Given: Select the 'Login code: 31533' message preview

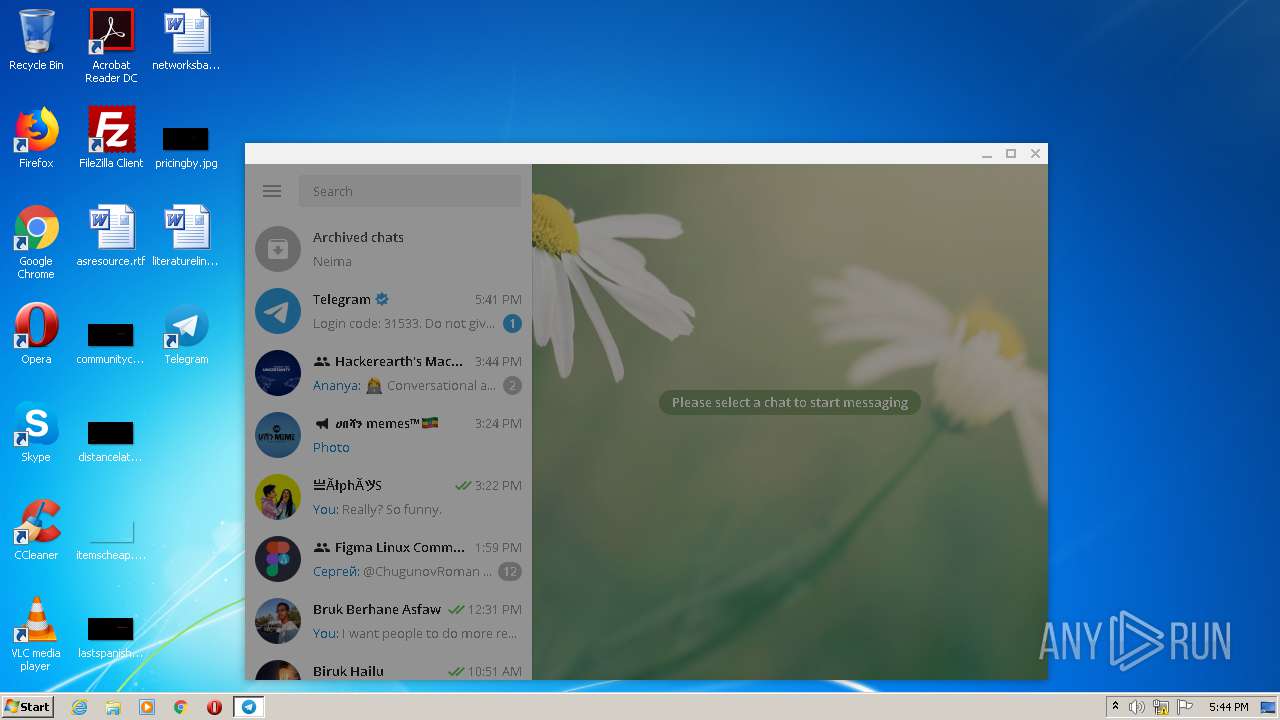Looking at the screenshot, I should tap(404, 323).
